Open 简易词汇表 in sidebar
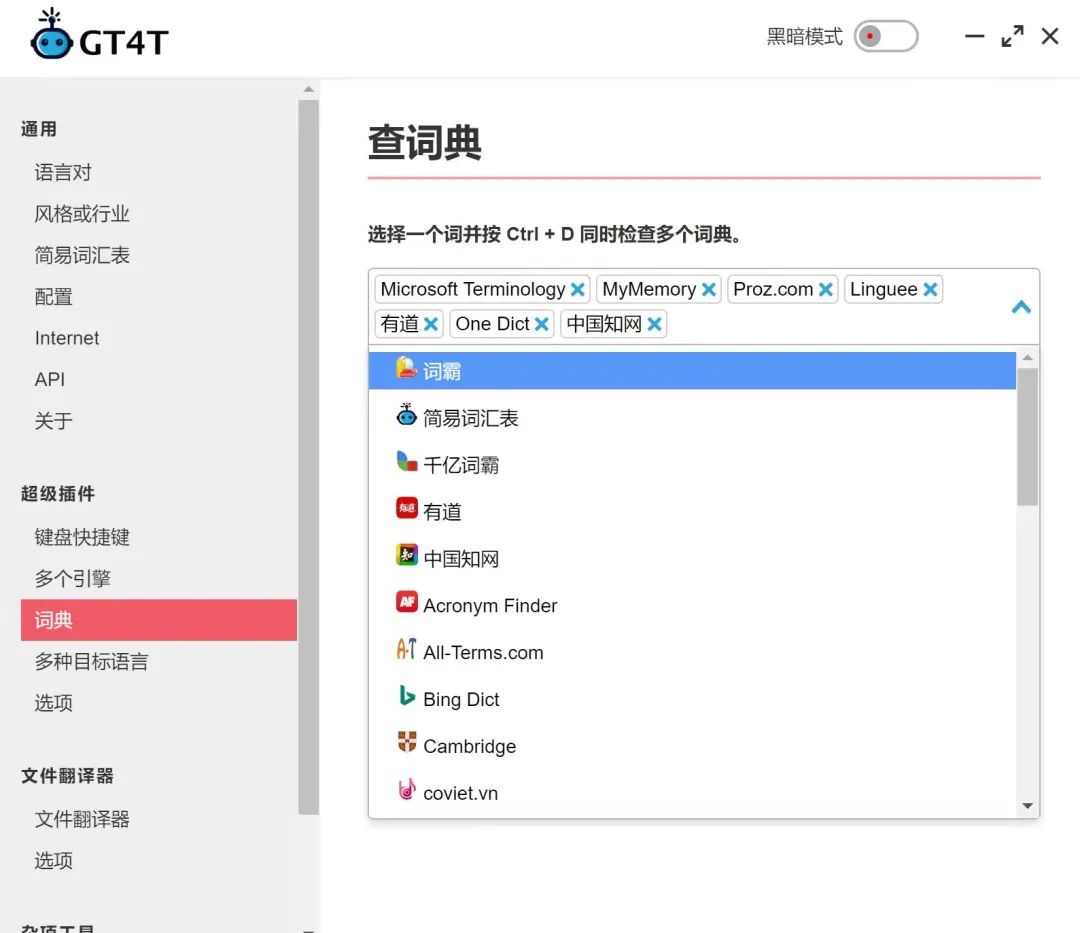1080x933 pixels. click(x=82, y=255)
